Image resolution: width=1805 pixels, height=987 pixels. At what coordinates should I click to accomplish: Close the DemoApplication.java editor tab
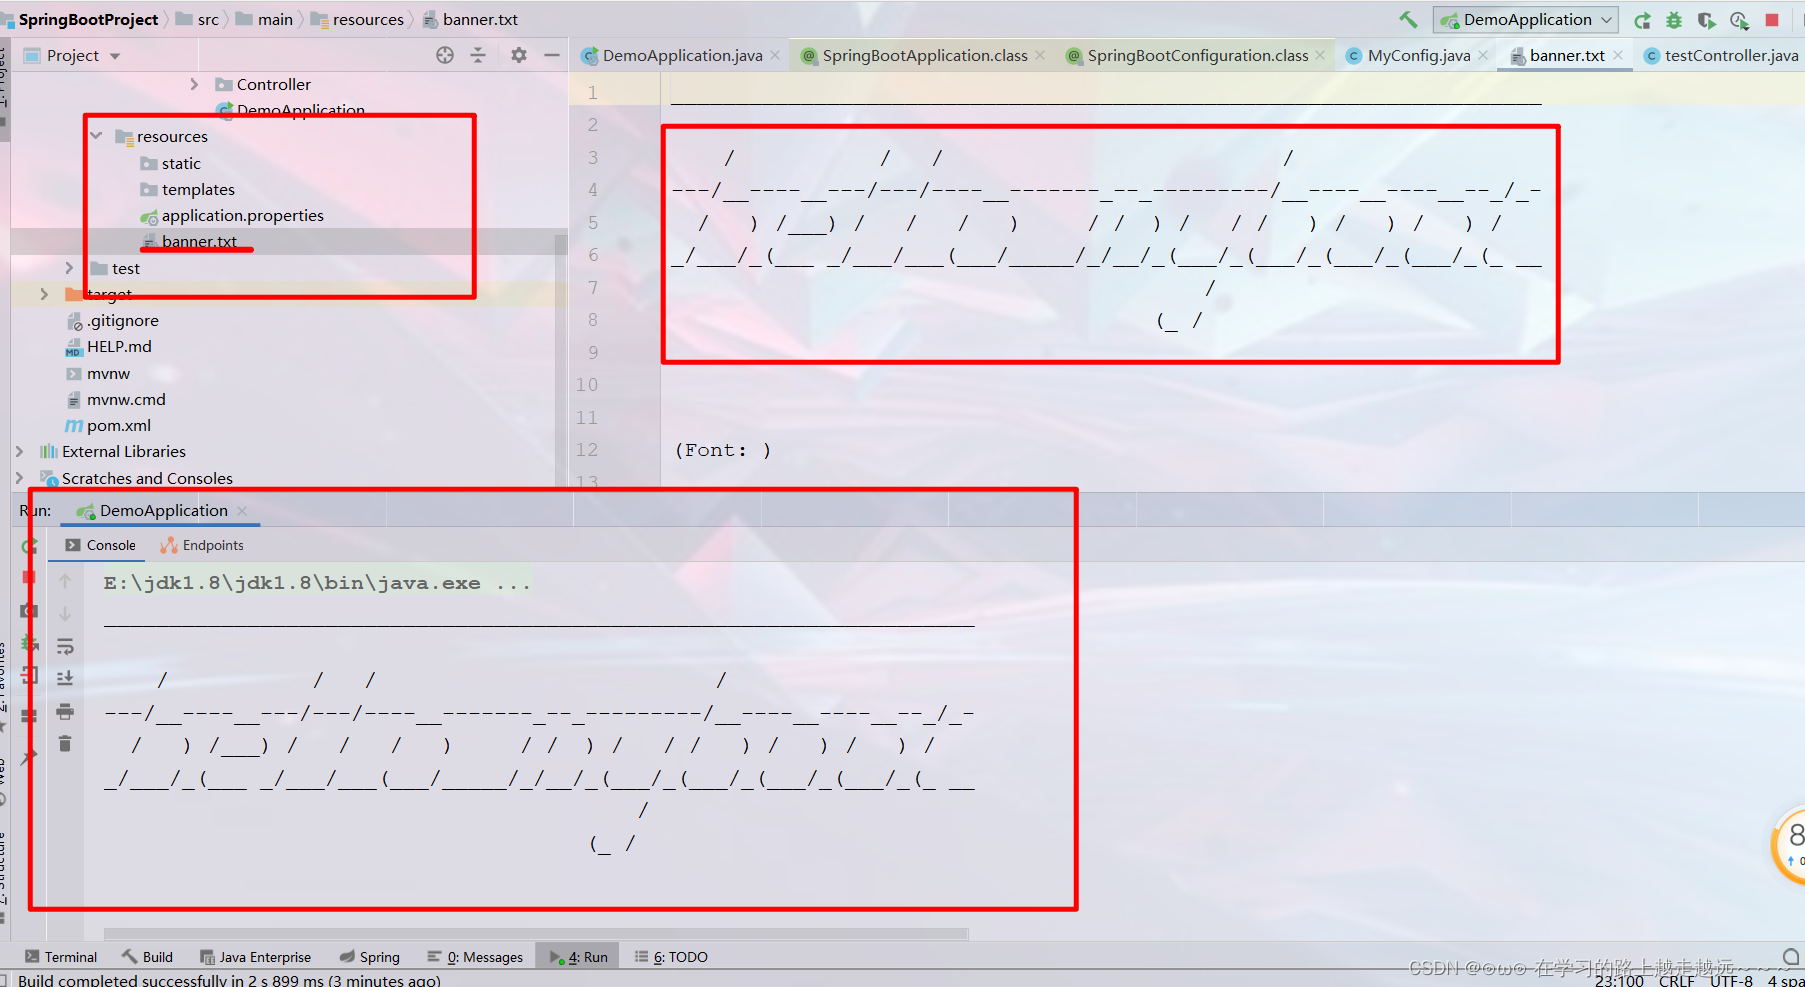775,56
